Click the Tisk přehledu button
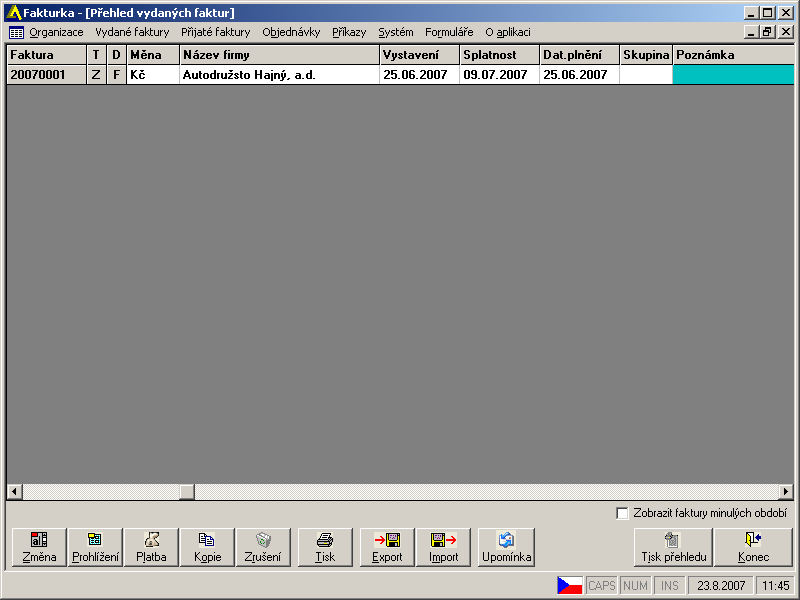800x600 pixels. 673,547
